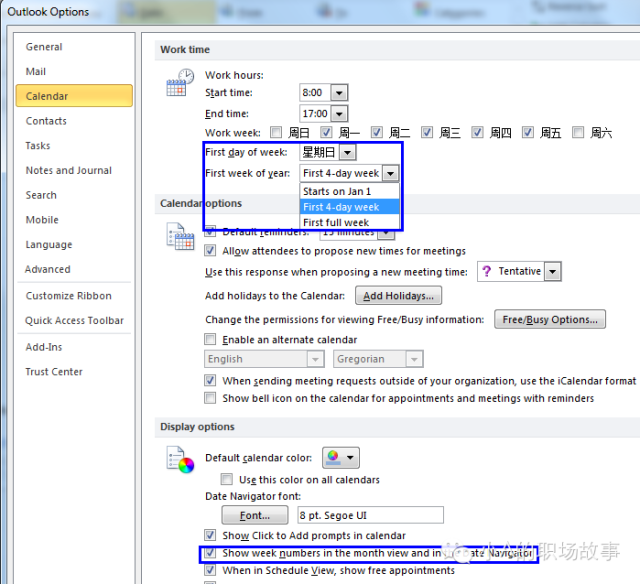The width and height of the screenshot is (640, 584).
Task: Toggle the 周四 work week checkbox
Action: pyautogui.click(x=477, y=132)
